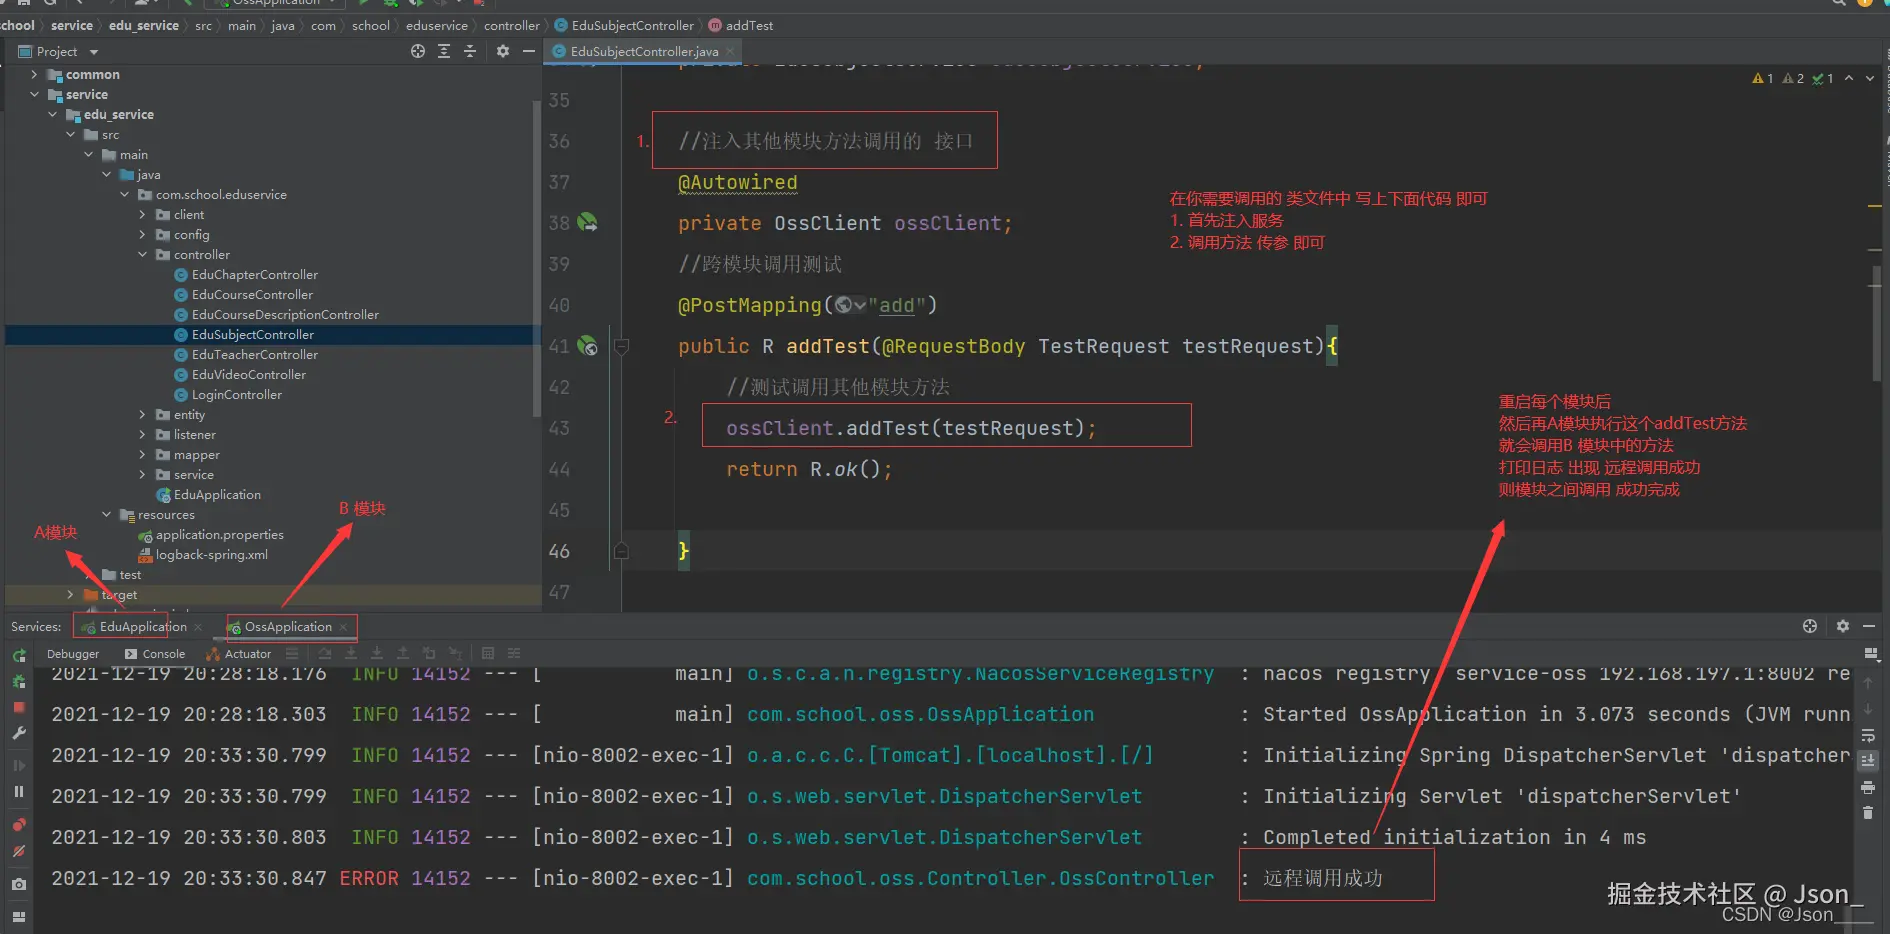Select opened file with the crosshair icon in Project panel
The height and width of the screenshot is (934, 1890).
[418, 51]
